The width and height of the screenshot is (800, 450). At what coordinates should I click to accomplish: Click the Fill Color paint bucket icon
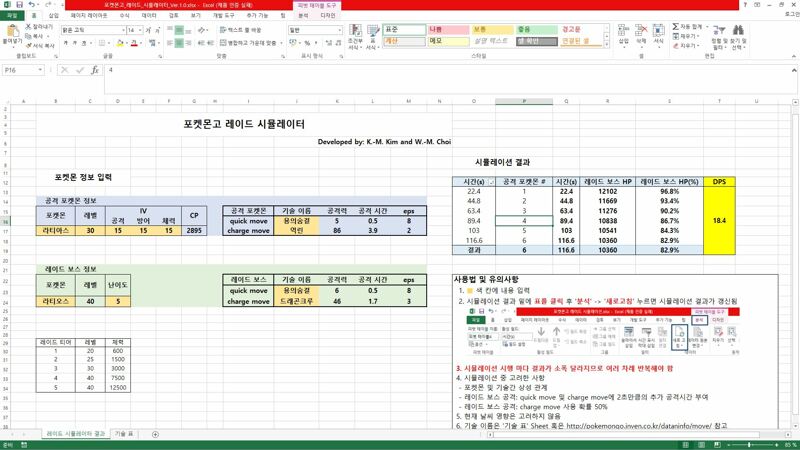(x=120, y=43)
